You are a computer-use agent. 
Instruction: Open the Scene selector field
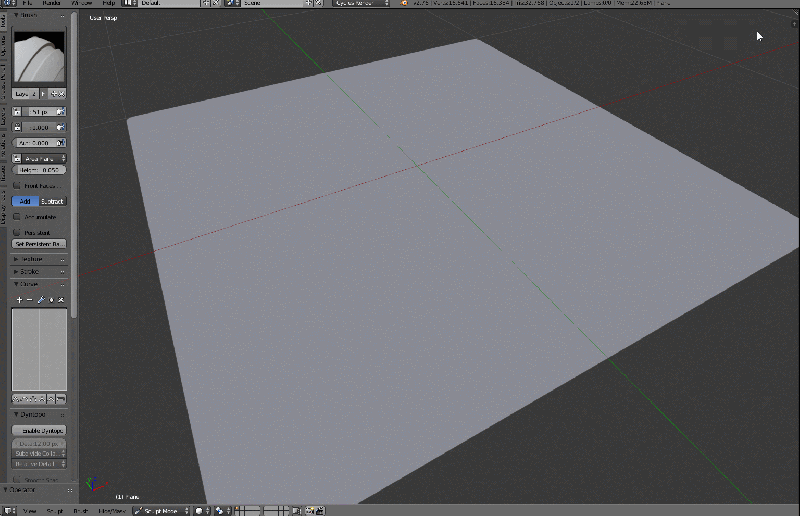coord(272,3)
